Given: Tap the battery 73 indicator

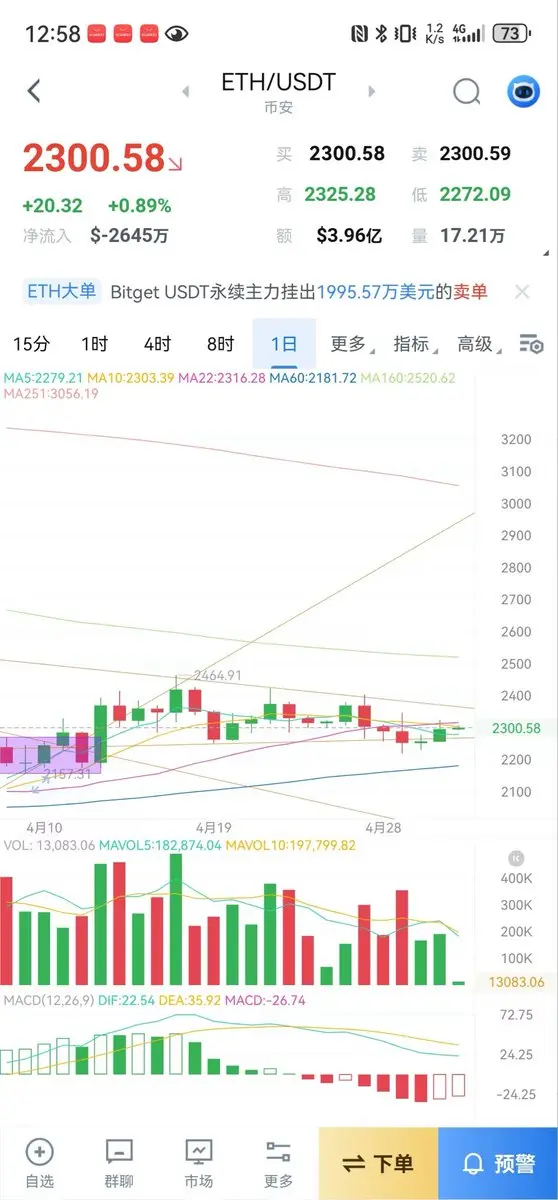Looking at the screenshot, I should pyautogui.click(x=510, y=33).
